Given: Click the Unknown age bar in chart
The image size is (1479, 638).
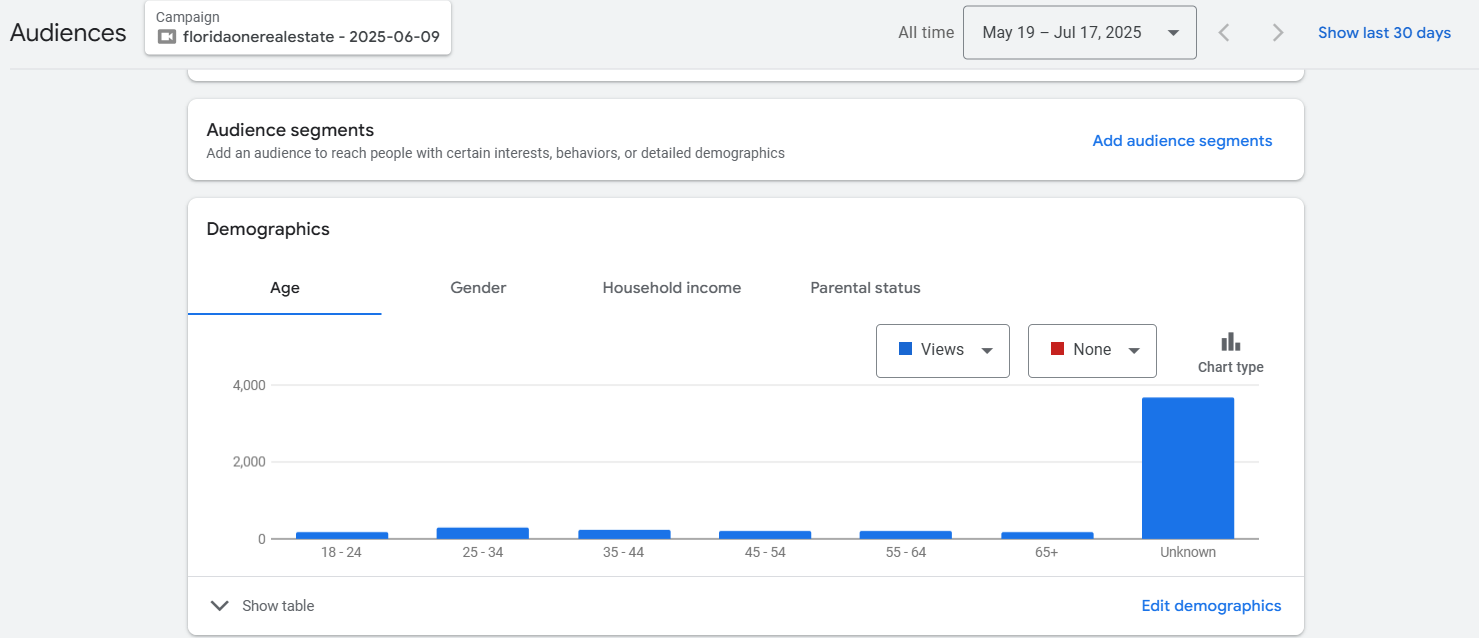Looking at the screenshot, I should 1188,468.
